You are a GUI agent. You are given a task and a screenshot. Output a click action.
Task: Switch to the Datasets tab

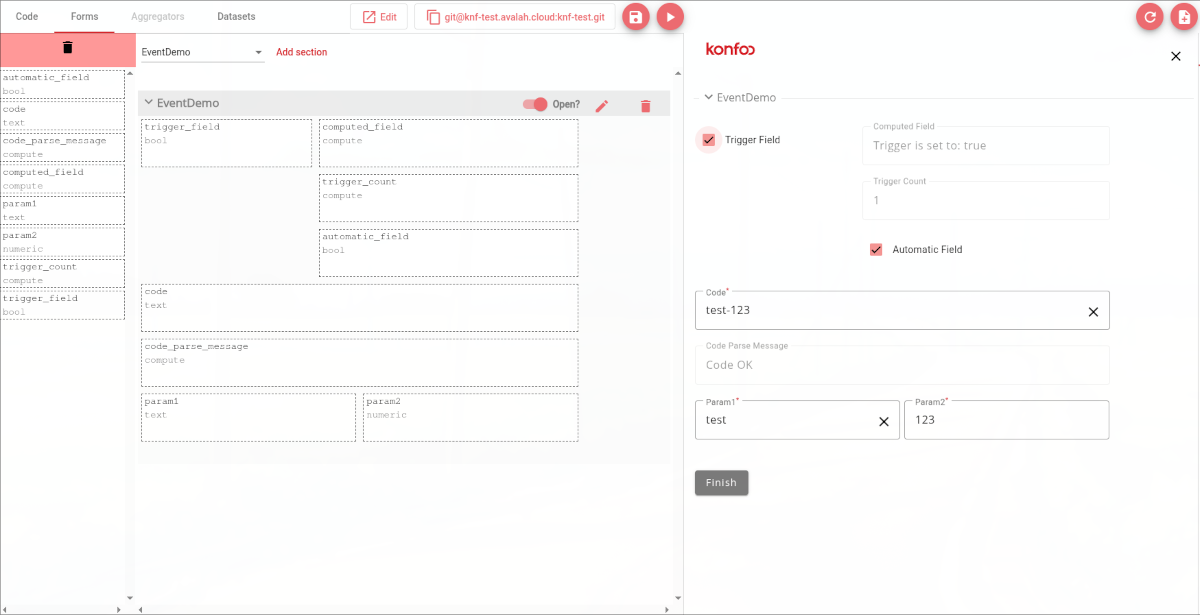(236, 17)
